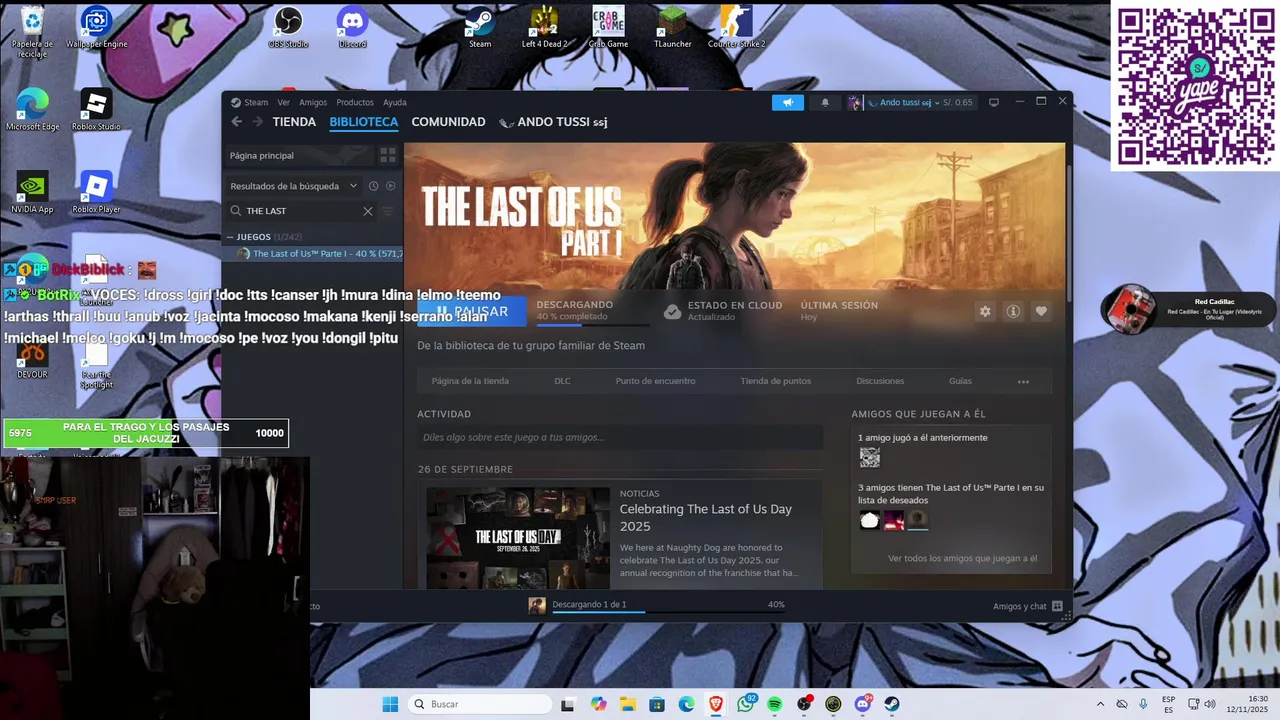Viewport: 1280px width, 720px height.
Task: Click the activity comment input box
Action: (x=620, y=437)
